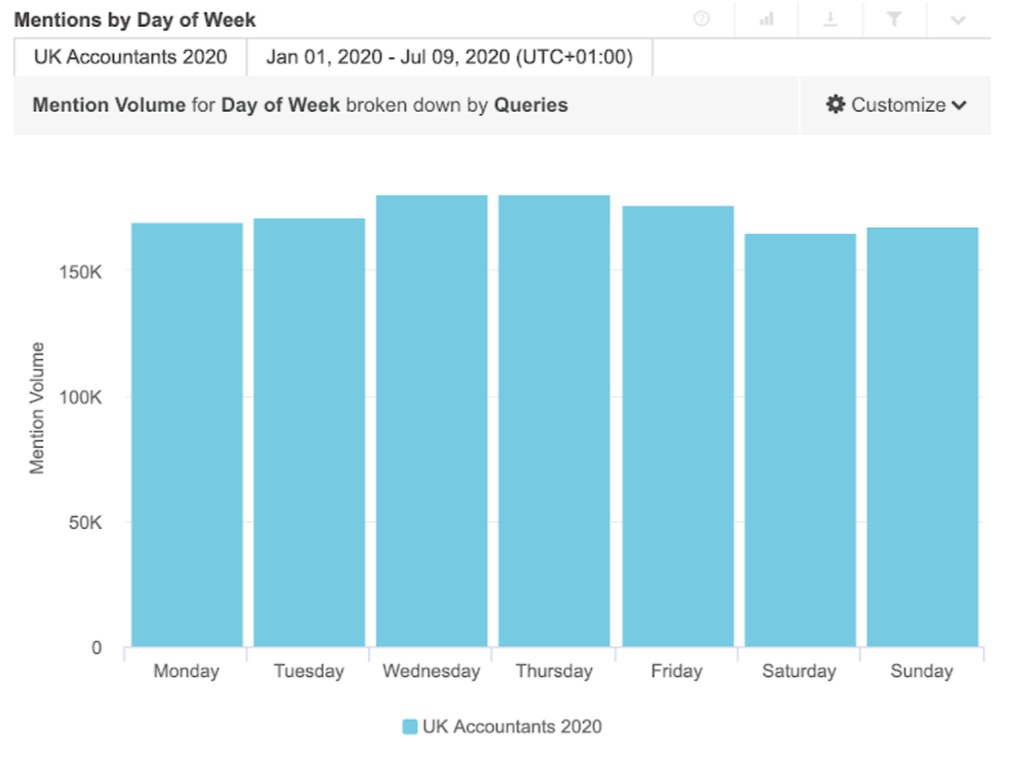Viewport: 1024px width, 757px height.
Task: Click the Customize gear icon
Action: pos(836,105)
